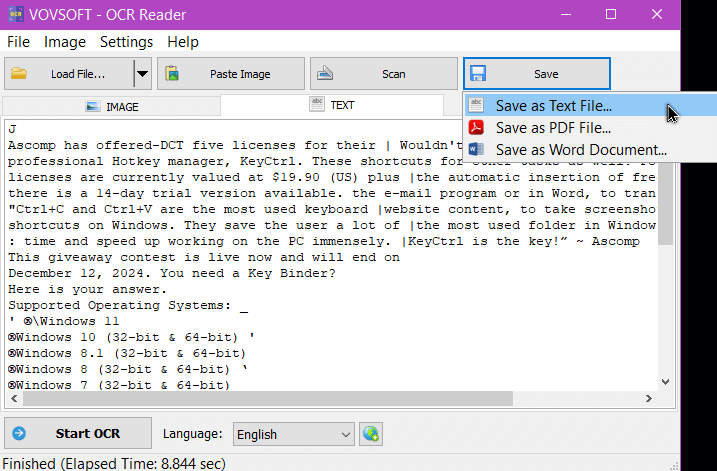Open the Help menu
This screenshot has height=471, width=717.
point(183,42)
